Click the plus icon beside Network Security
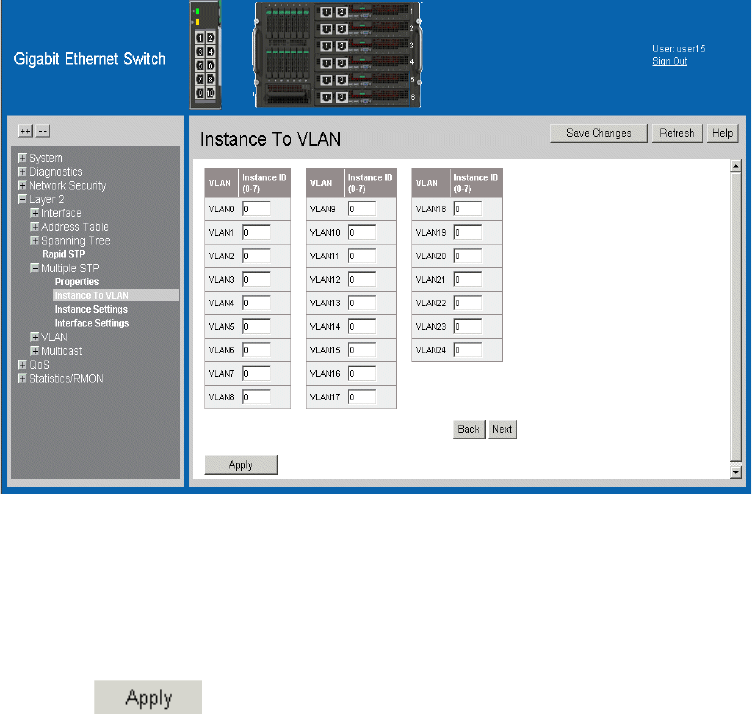752x714 pixels. [22, 186]
